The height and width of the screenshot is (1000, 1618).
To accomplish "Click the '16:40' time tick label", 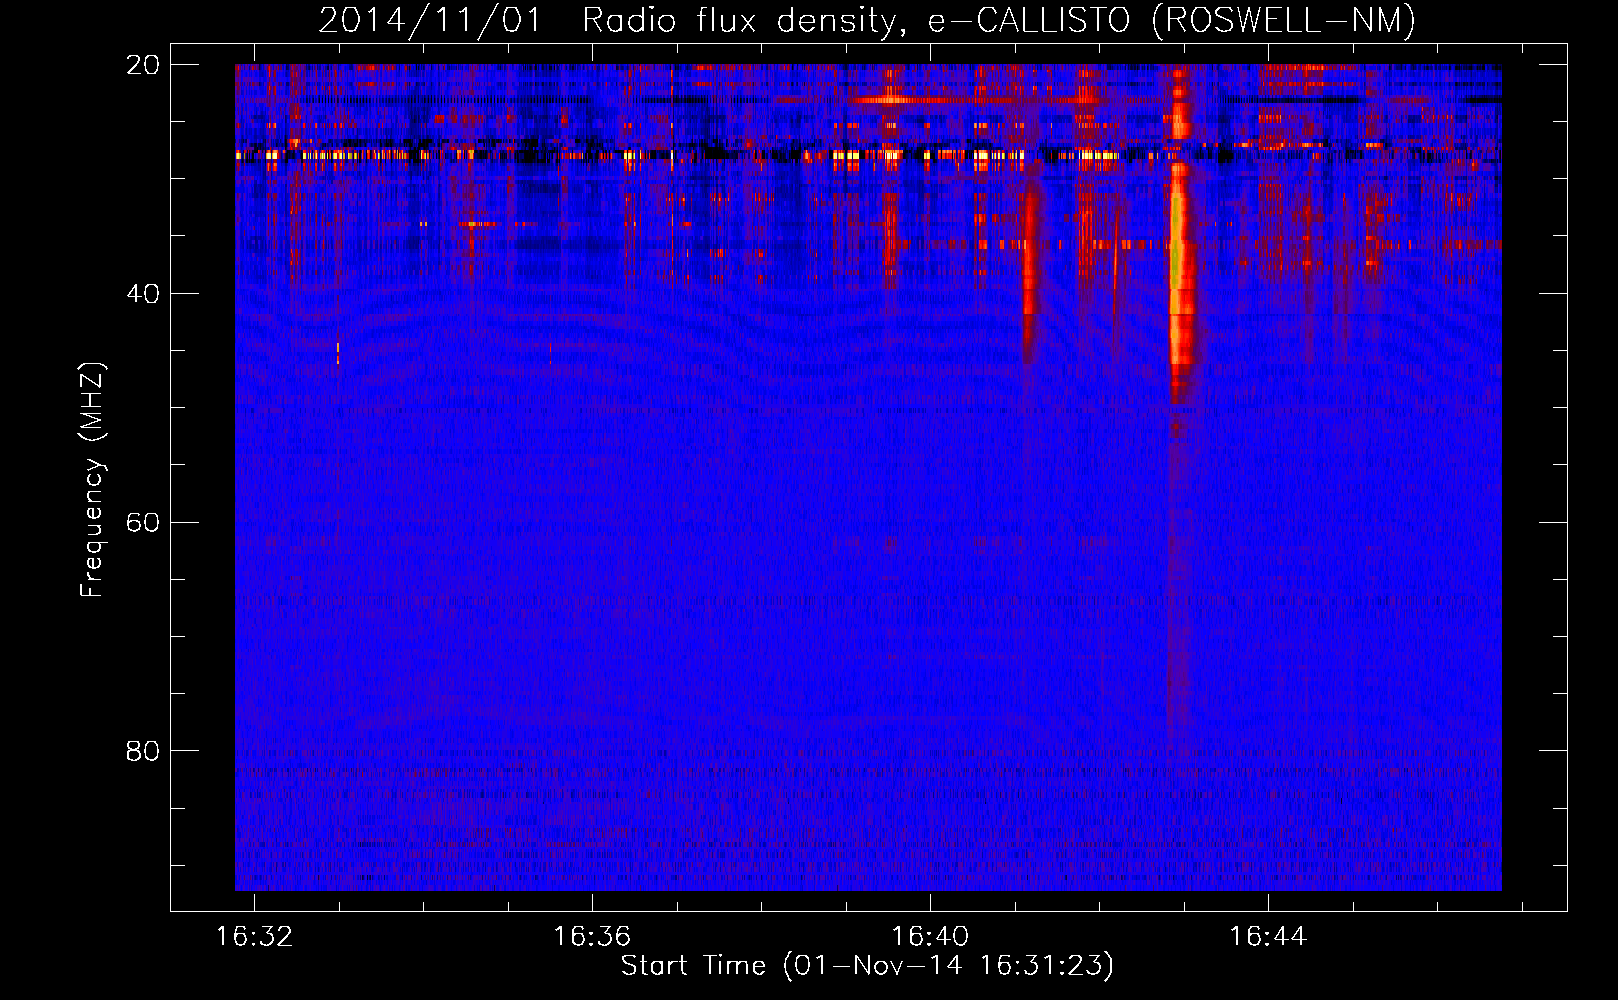I will [930, 937].
